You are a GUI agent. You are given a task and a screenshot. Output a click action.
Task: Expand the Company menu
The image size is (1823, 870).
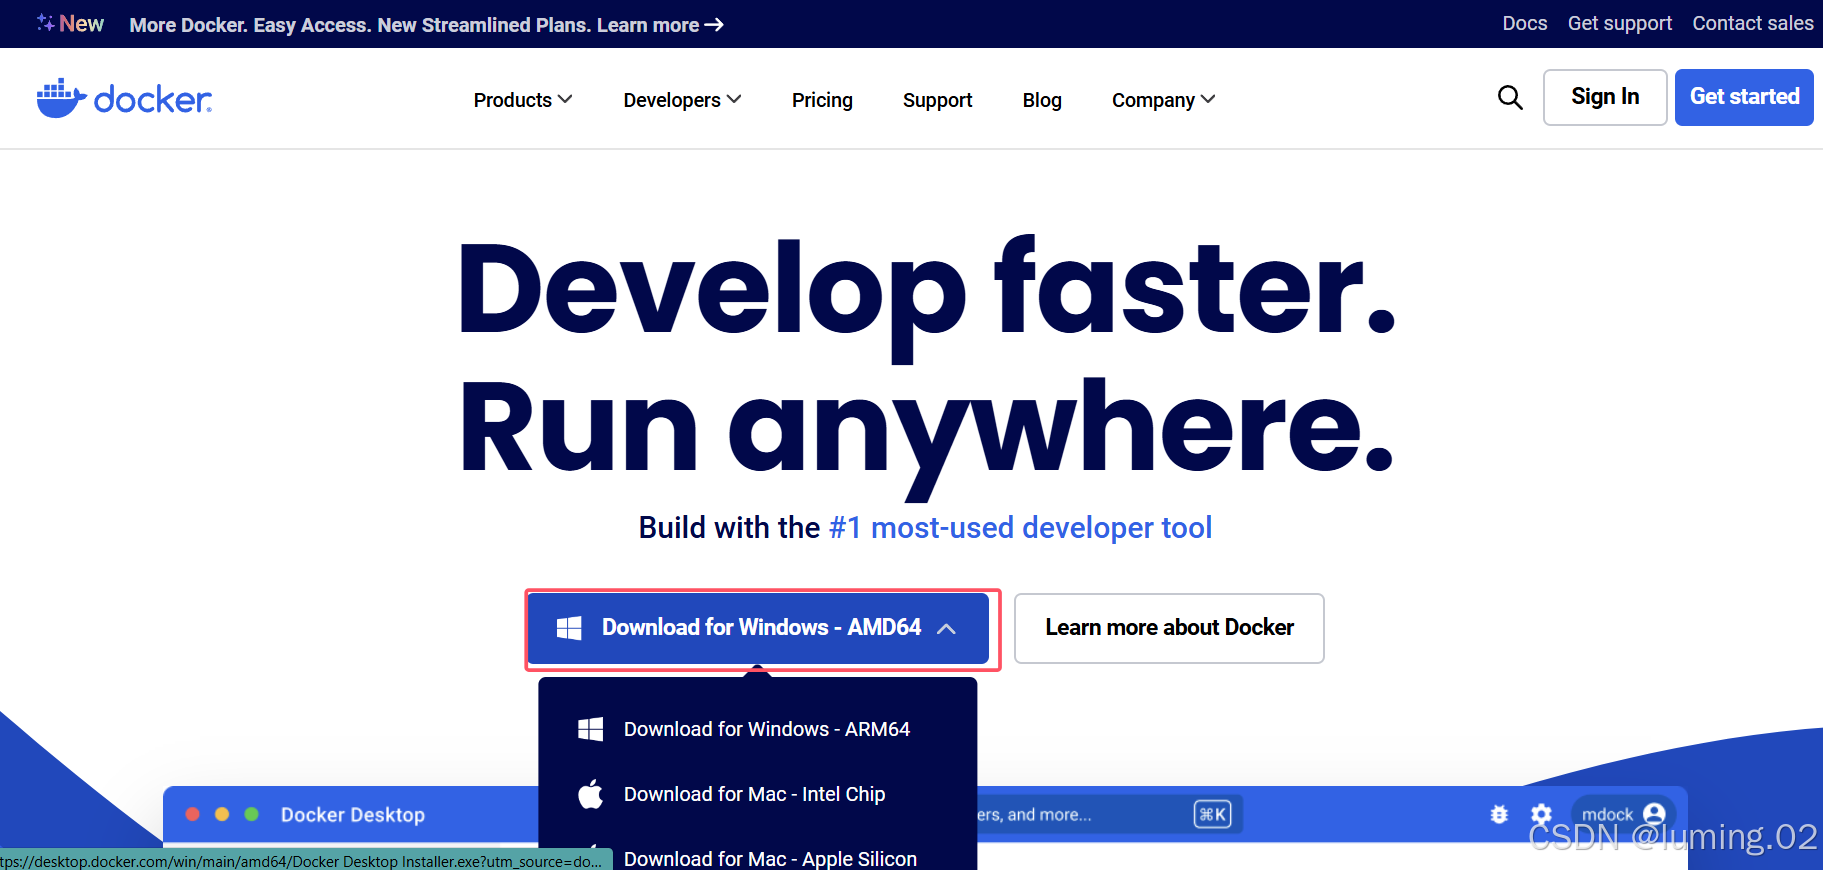point(1163,100)
